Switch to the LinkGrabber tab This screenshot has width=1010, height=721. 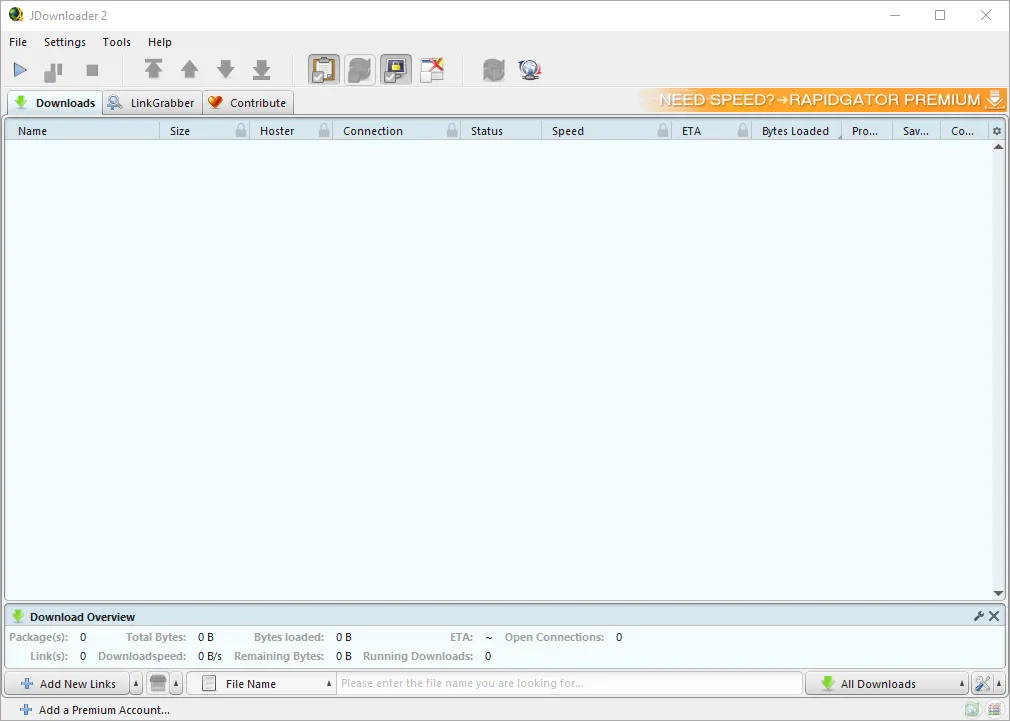click(153, 102)
